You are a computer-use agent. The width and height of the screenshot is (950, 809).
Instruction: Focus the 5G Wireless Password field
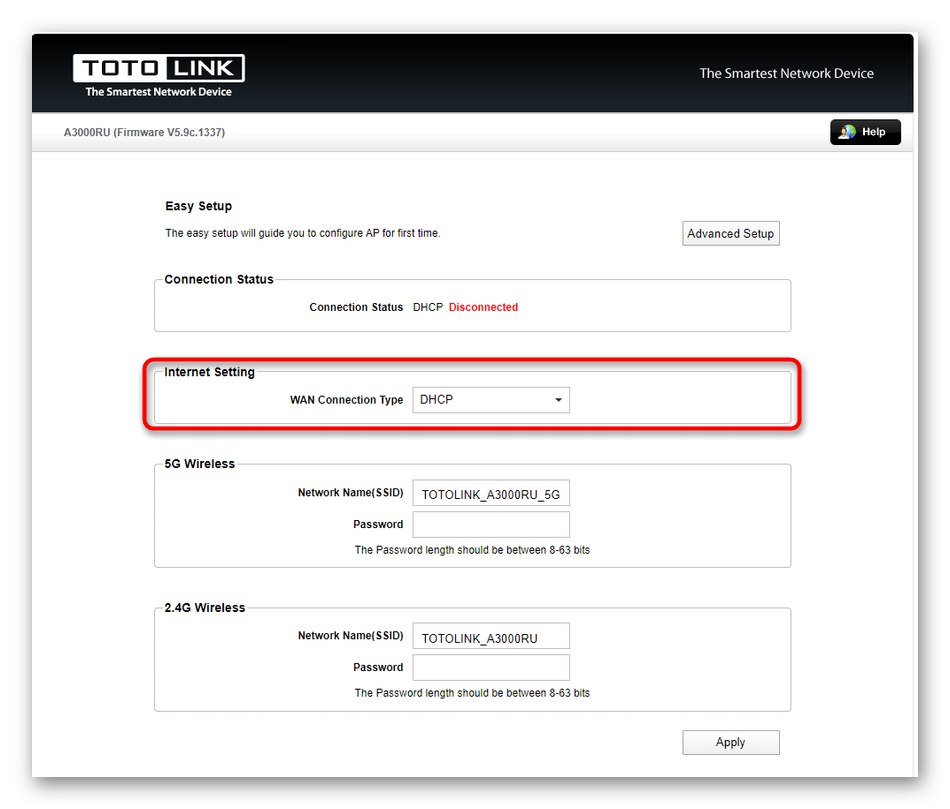(491, 524)
